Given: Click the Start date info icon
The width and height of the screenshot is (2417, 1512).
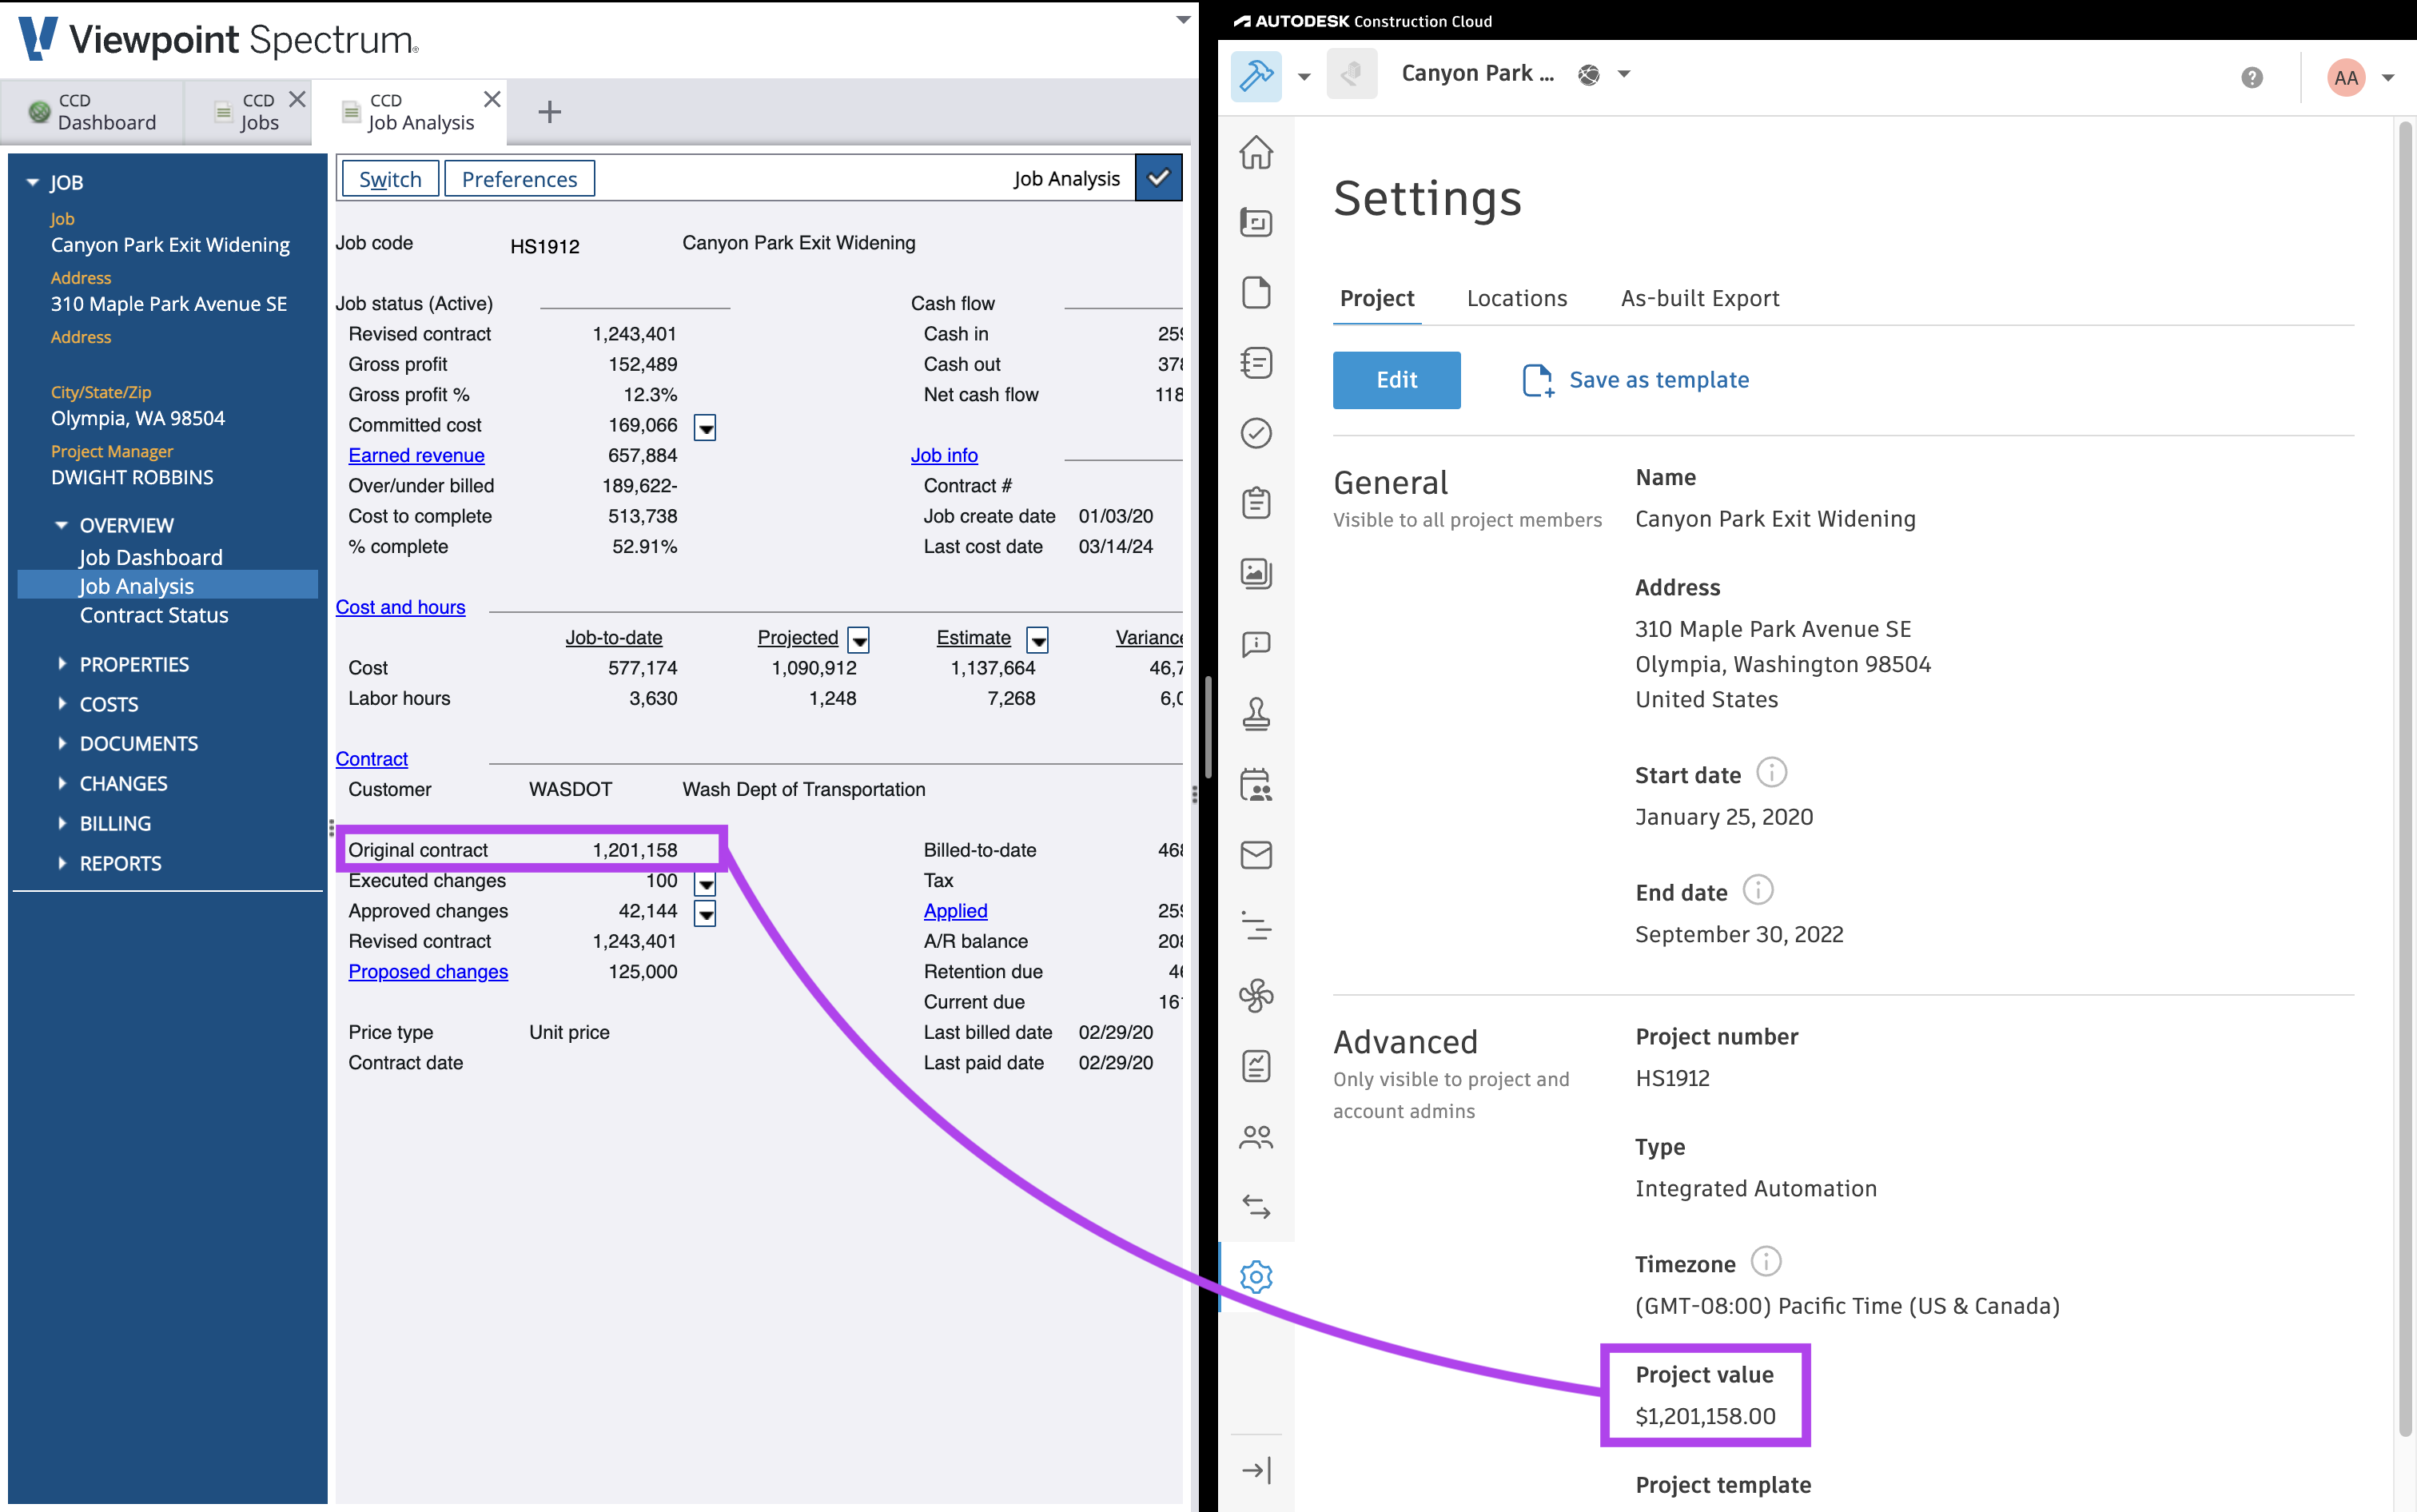Looking at the screenshot, I should [1771, 773].
